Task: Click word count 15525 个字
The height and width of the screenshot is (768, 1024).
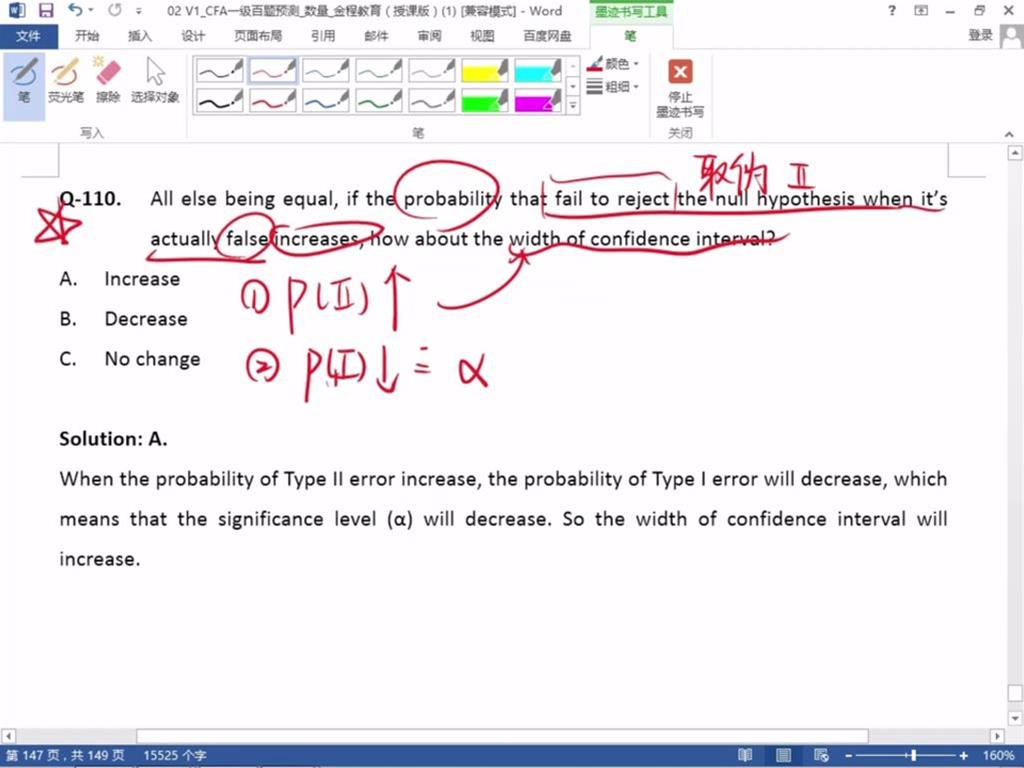Action: pyautogui.click(x=174, y=756)
